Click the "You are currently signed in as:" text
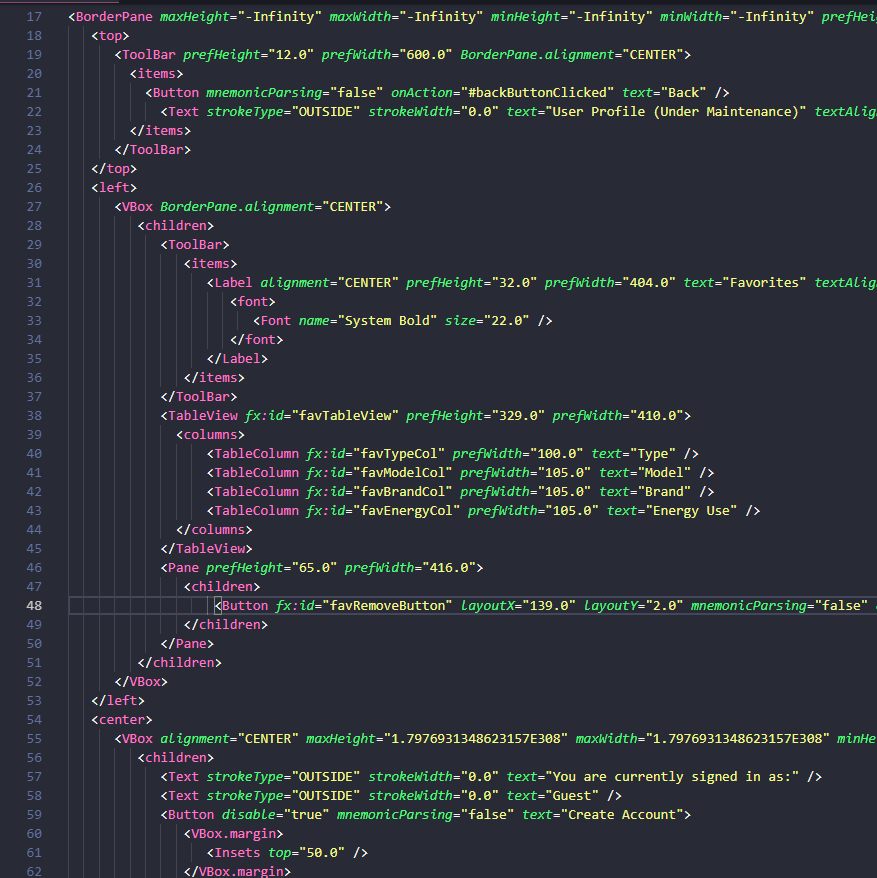Viewport: 877px width, 878px height. 675,777
